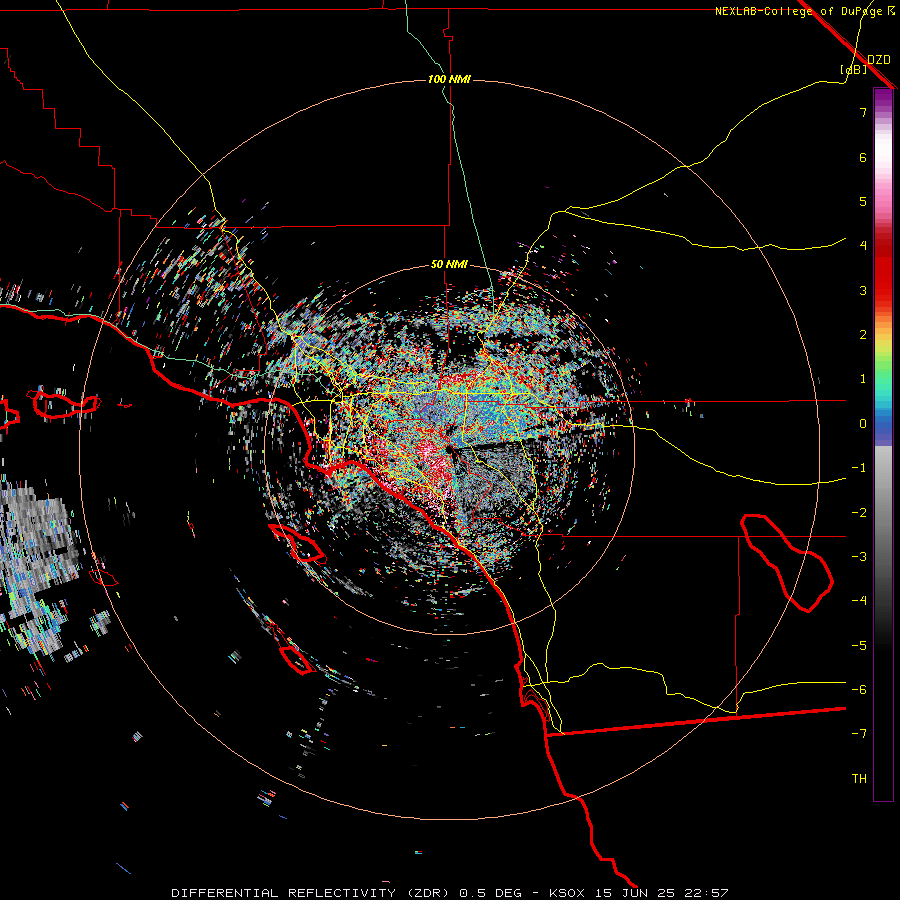Click the -4 value on the color scale
This screenshot has width=900, height=900.
tap(859, 601)
